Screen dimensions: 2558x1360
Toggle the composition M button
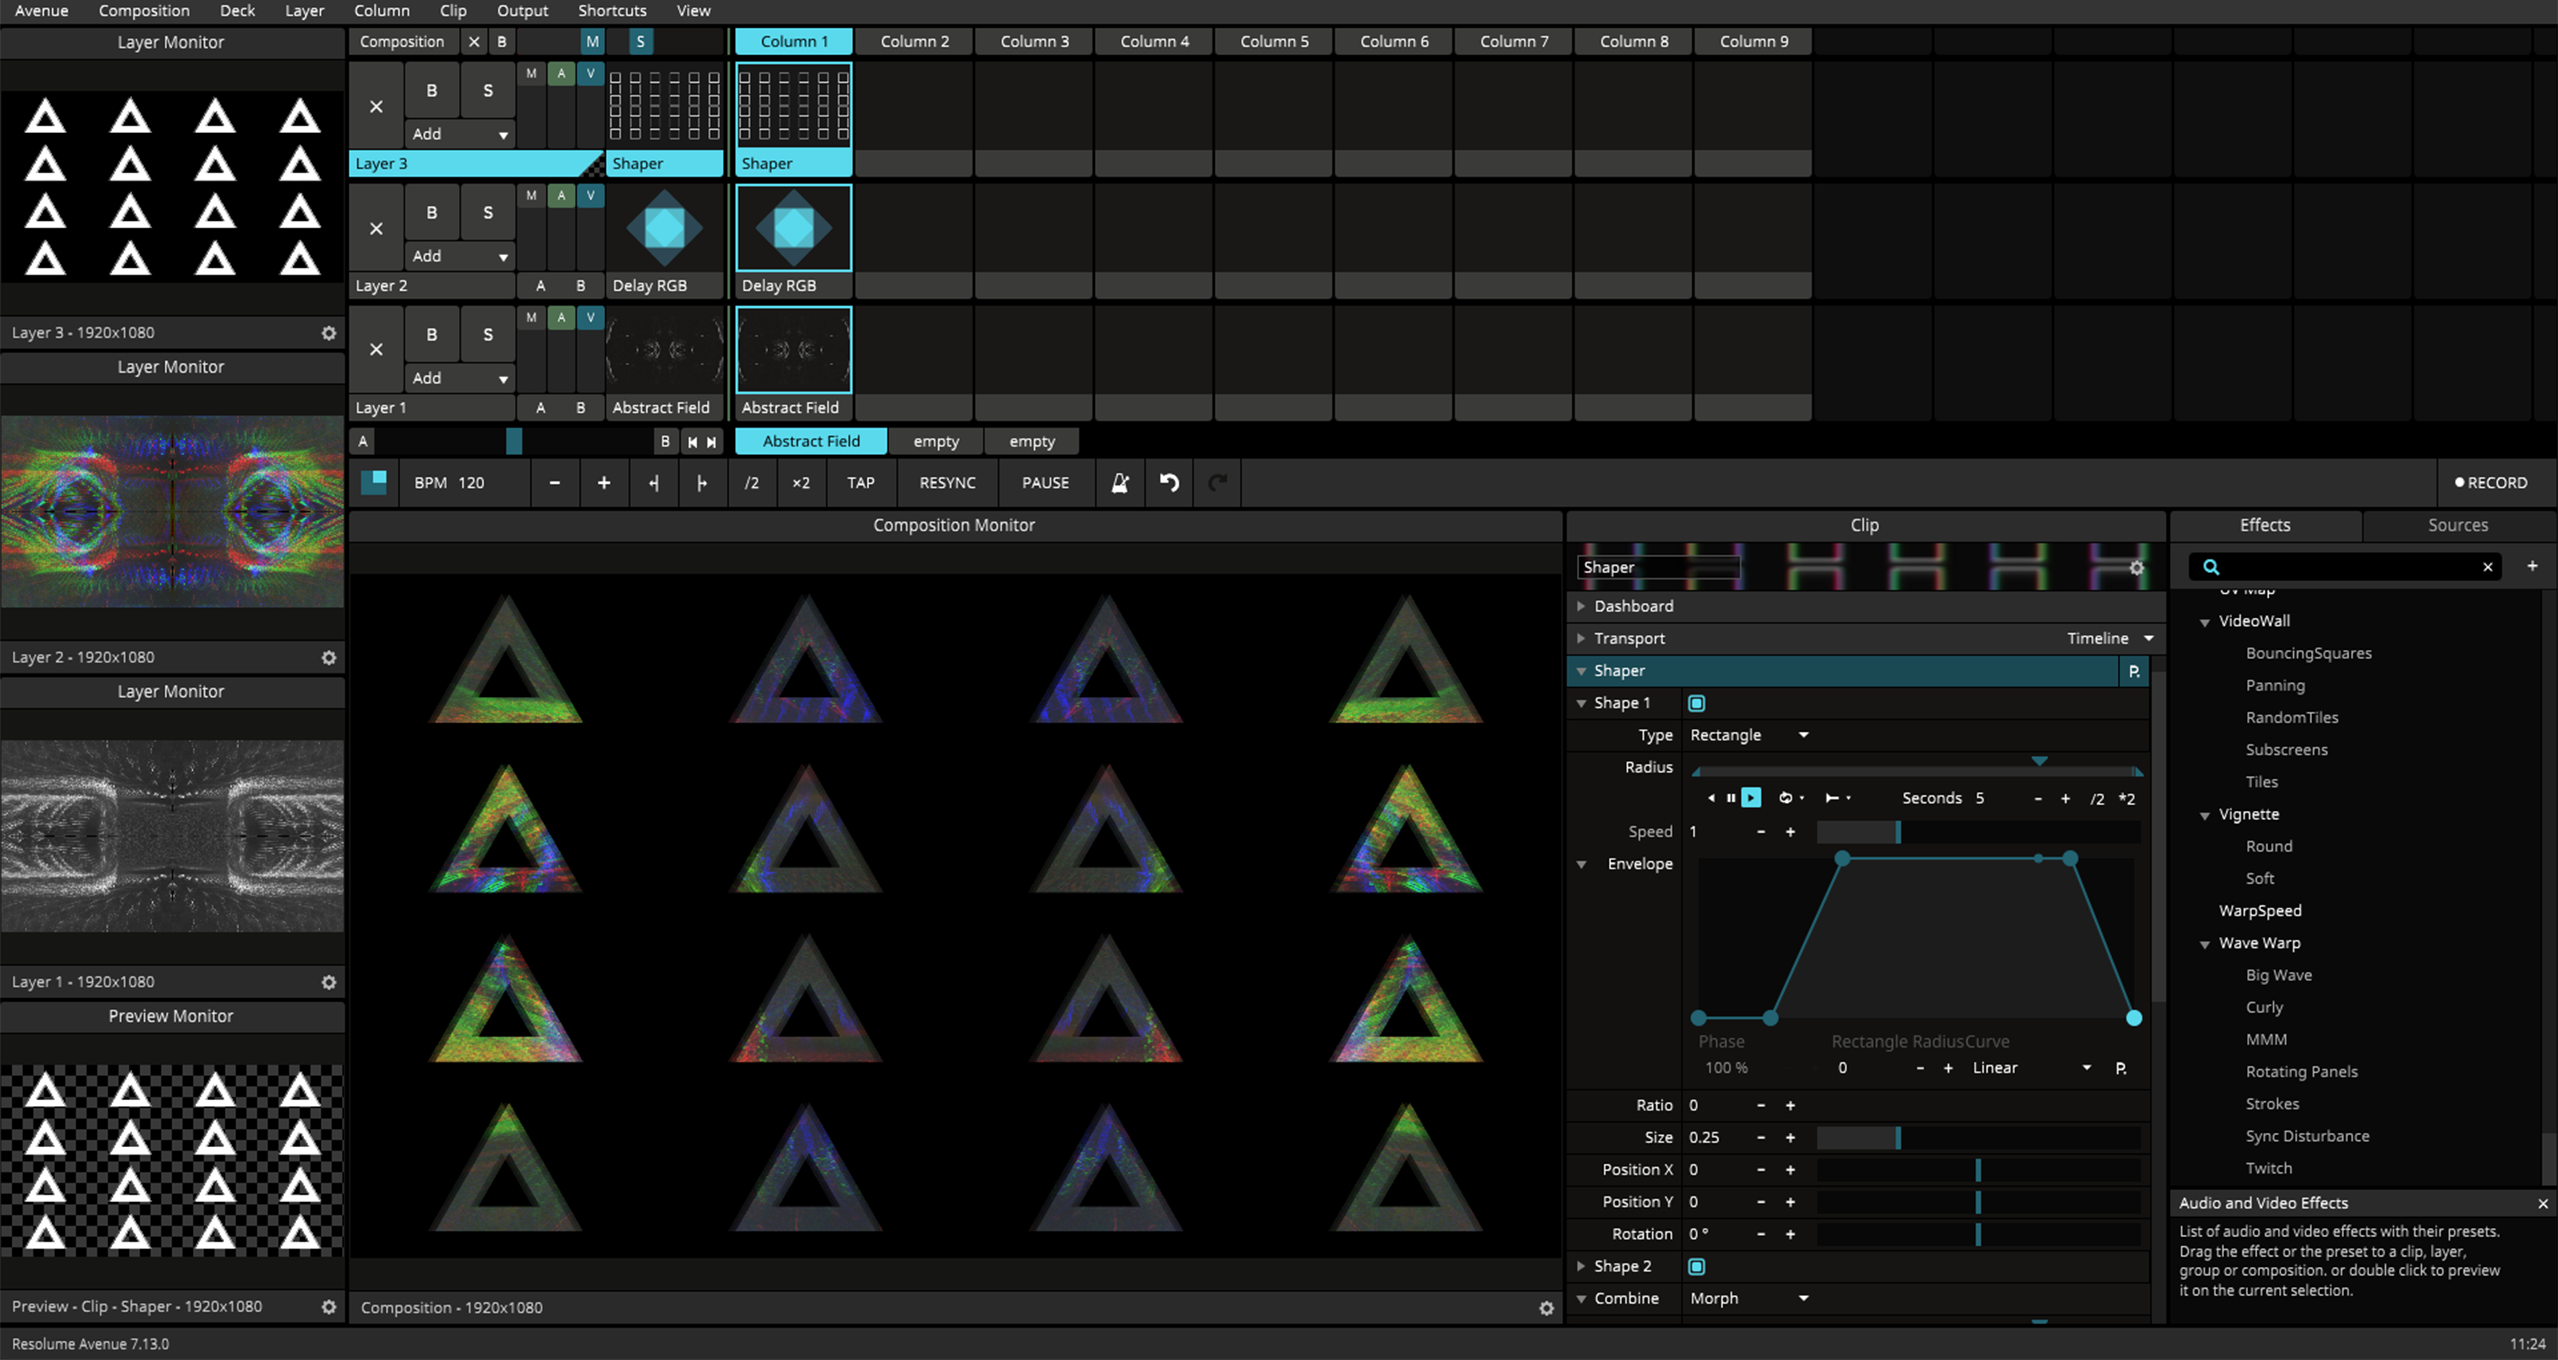593,42
